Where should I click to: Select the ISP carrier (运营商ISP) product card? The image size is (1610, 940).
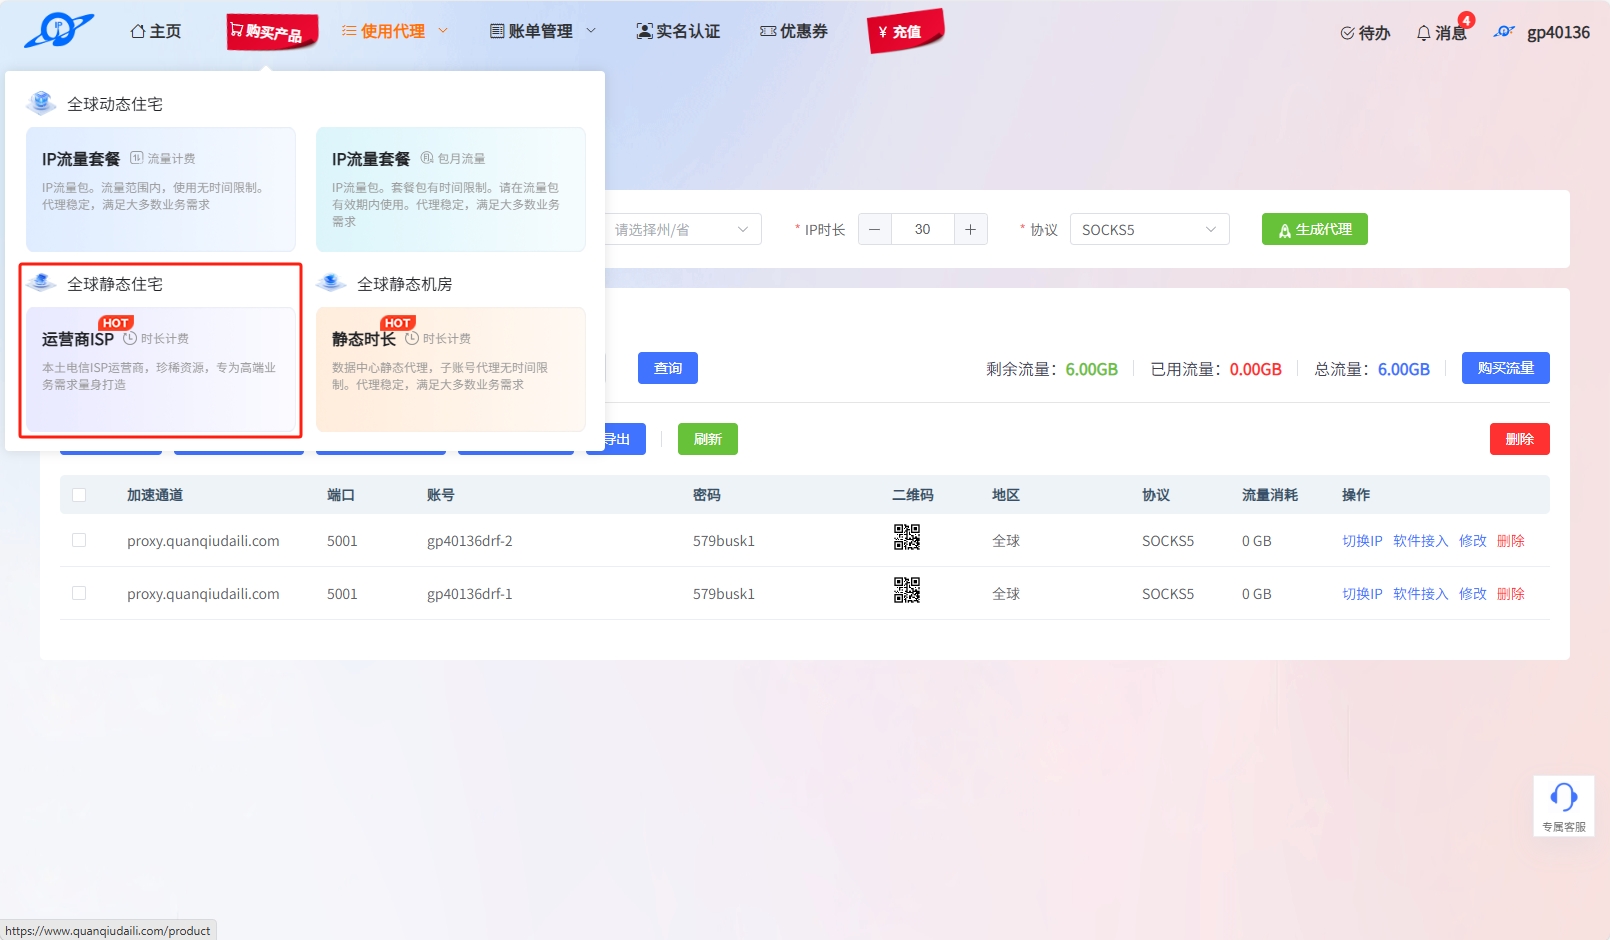click(160, 368)
